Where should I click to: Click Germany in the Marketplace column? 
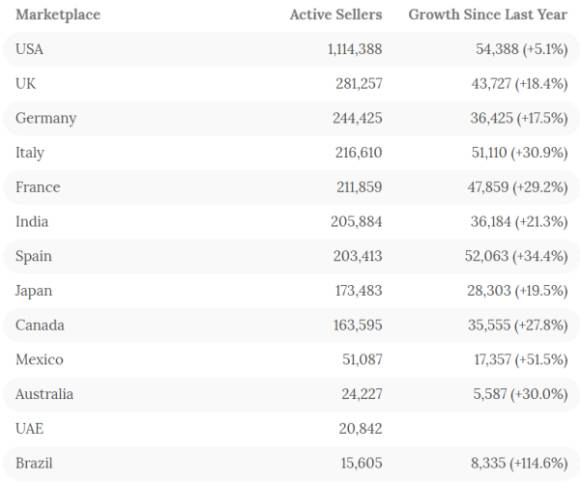[x=46, y=119]
